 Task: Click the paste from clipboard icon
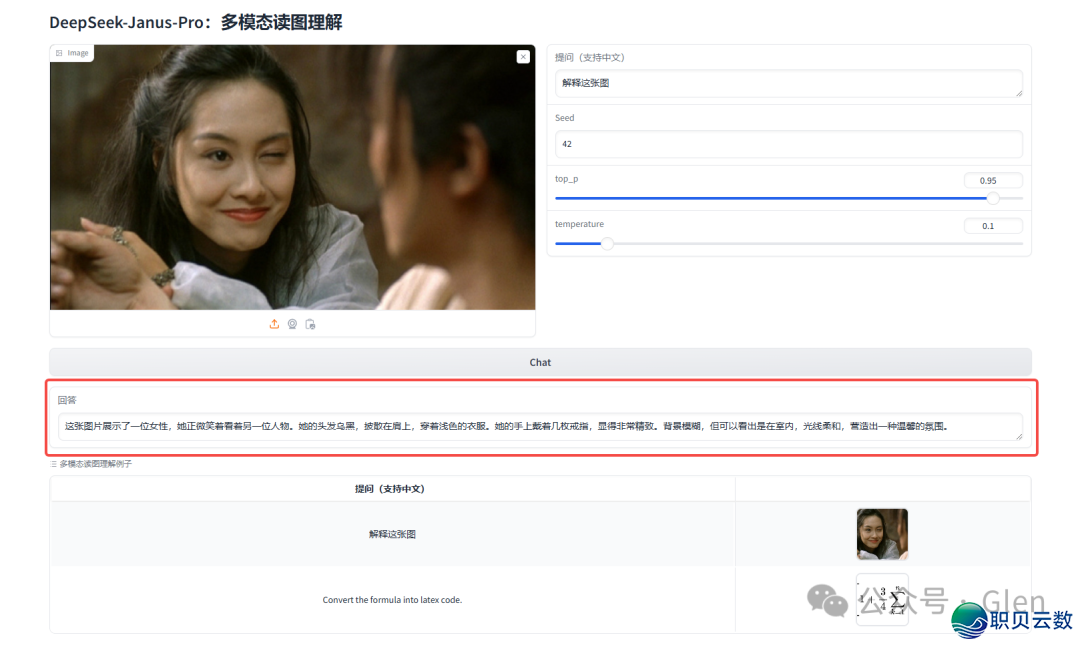(310, 324)
